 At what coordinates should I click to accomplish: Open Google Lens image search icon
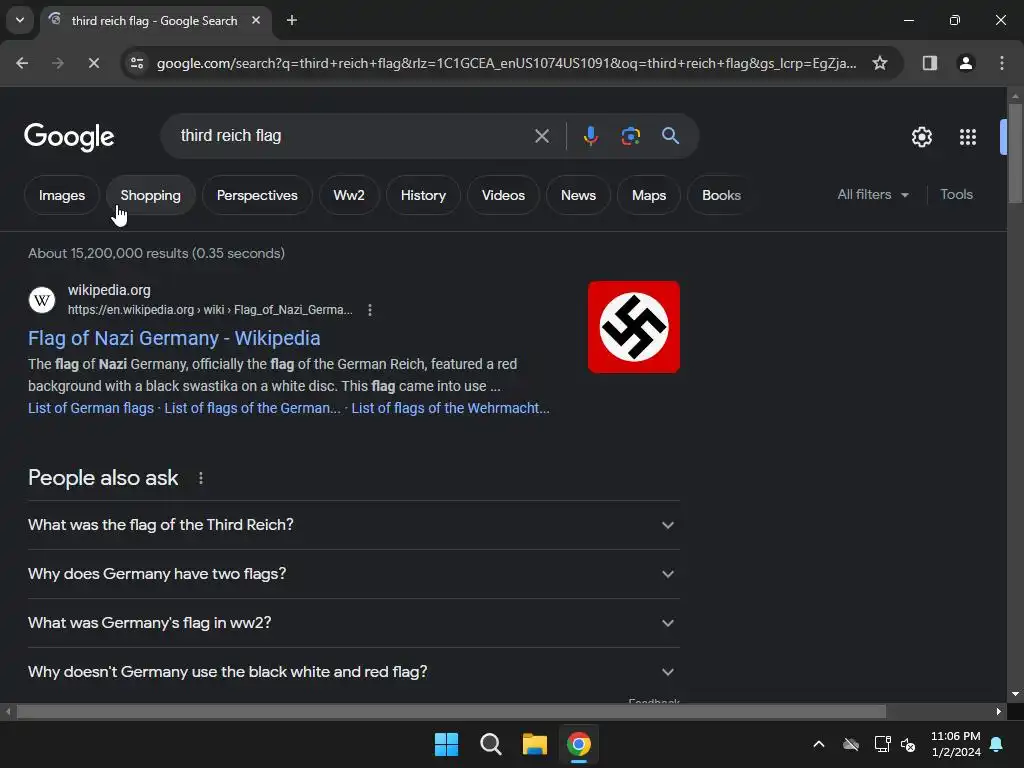coord(630,136)
